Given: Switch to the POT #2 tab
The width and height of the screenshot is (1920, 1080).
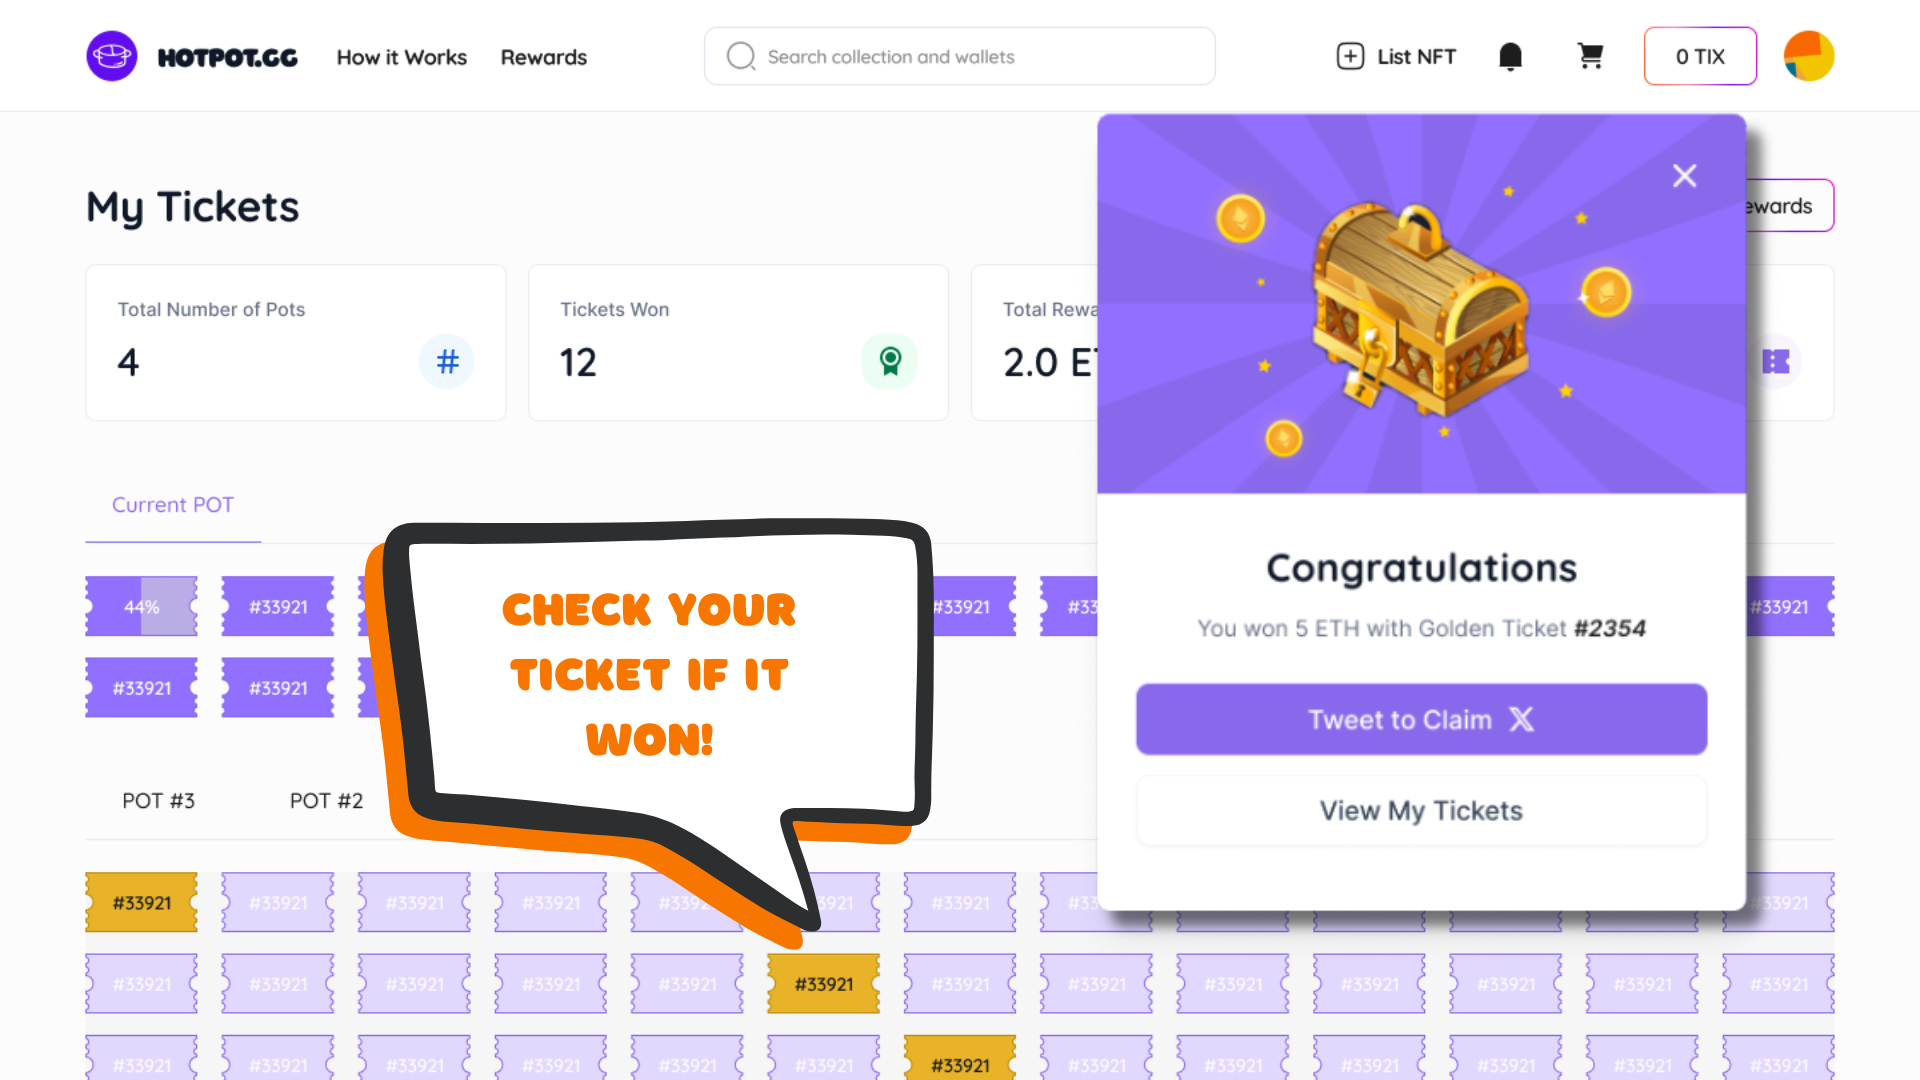Looking at the screenshot, I should coord(326,801).
